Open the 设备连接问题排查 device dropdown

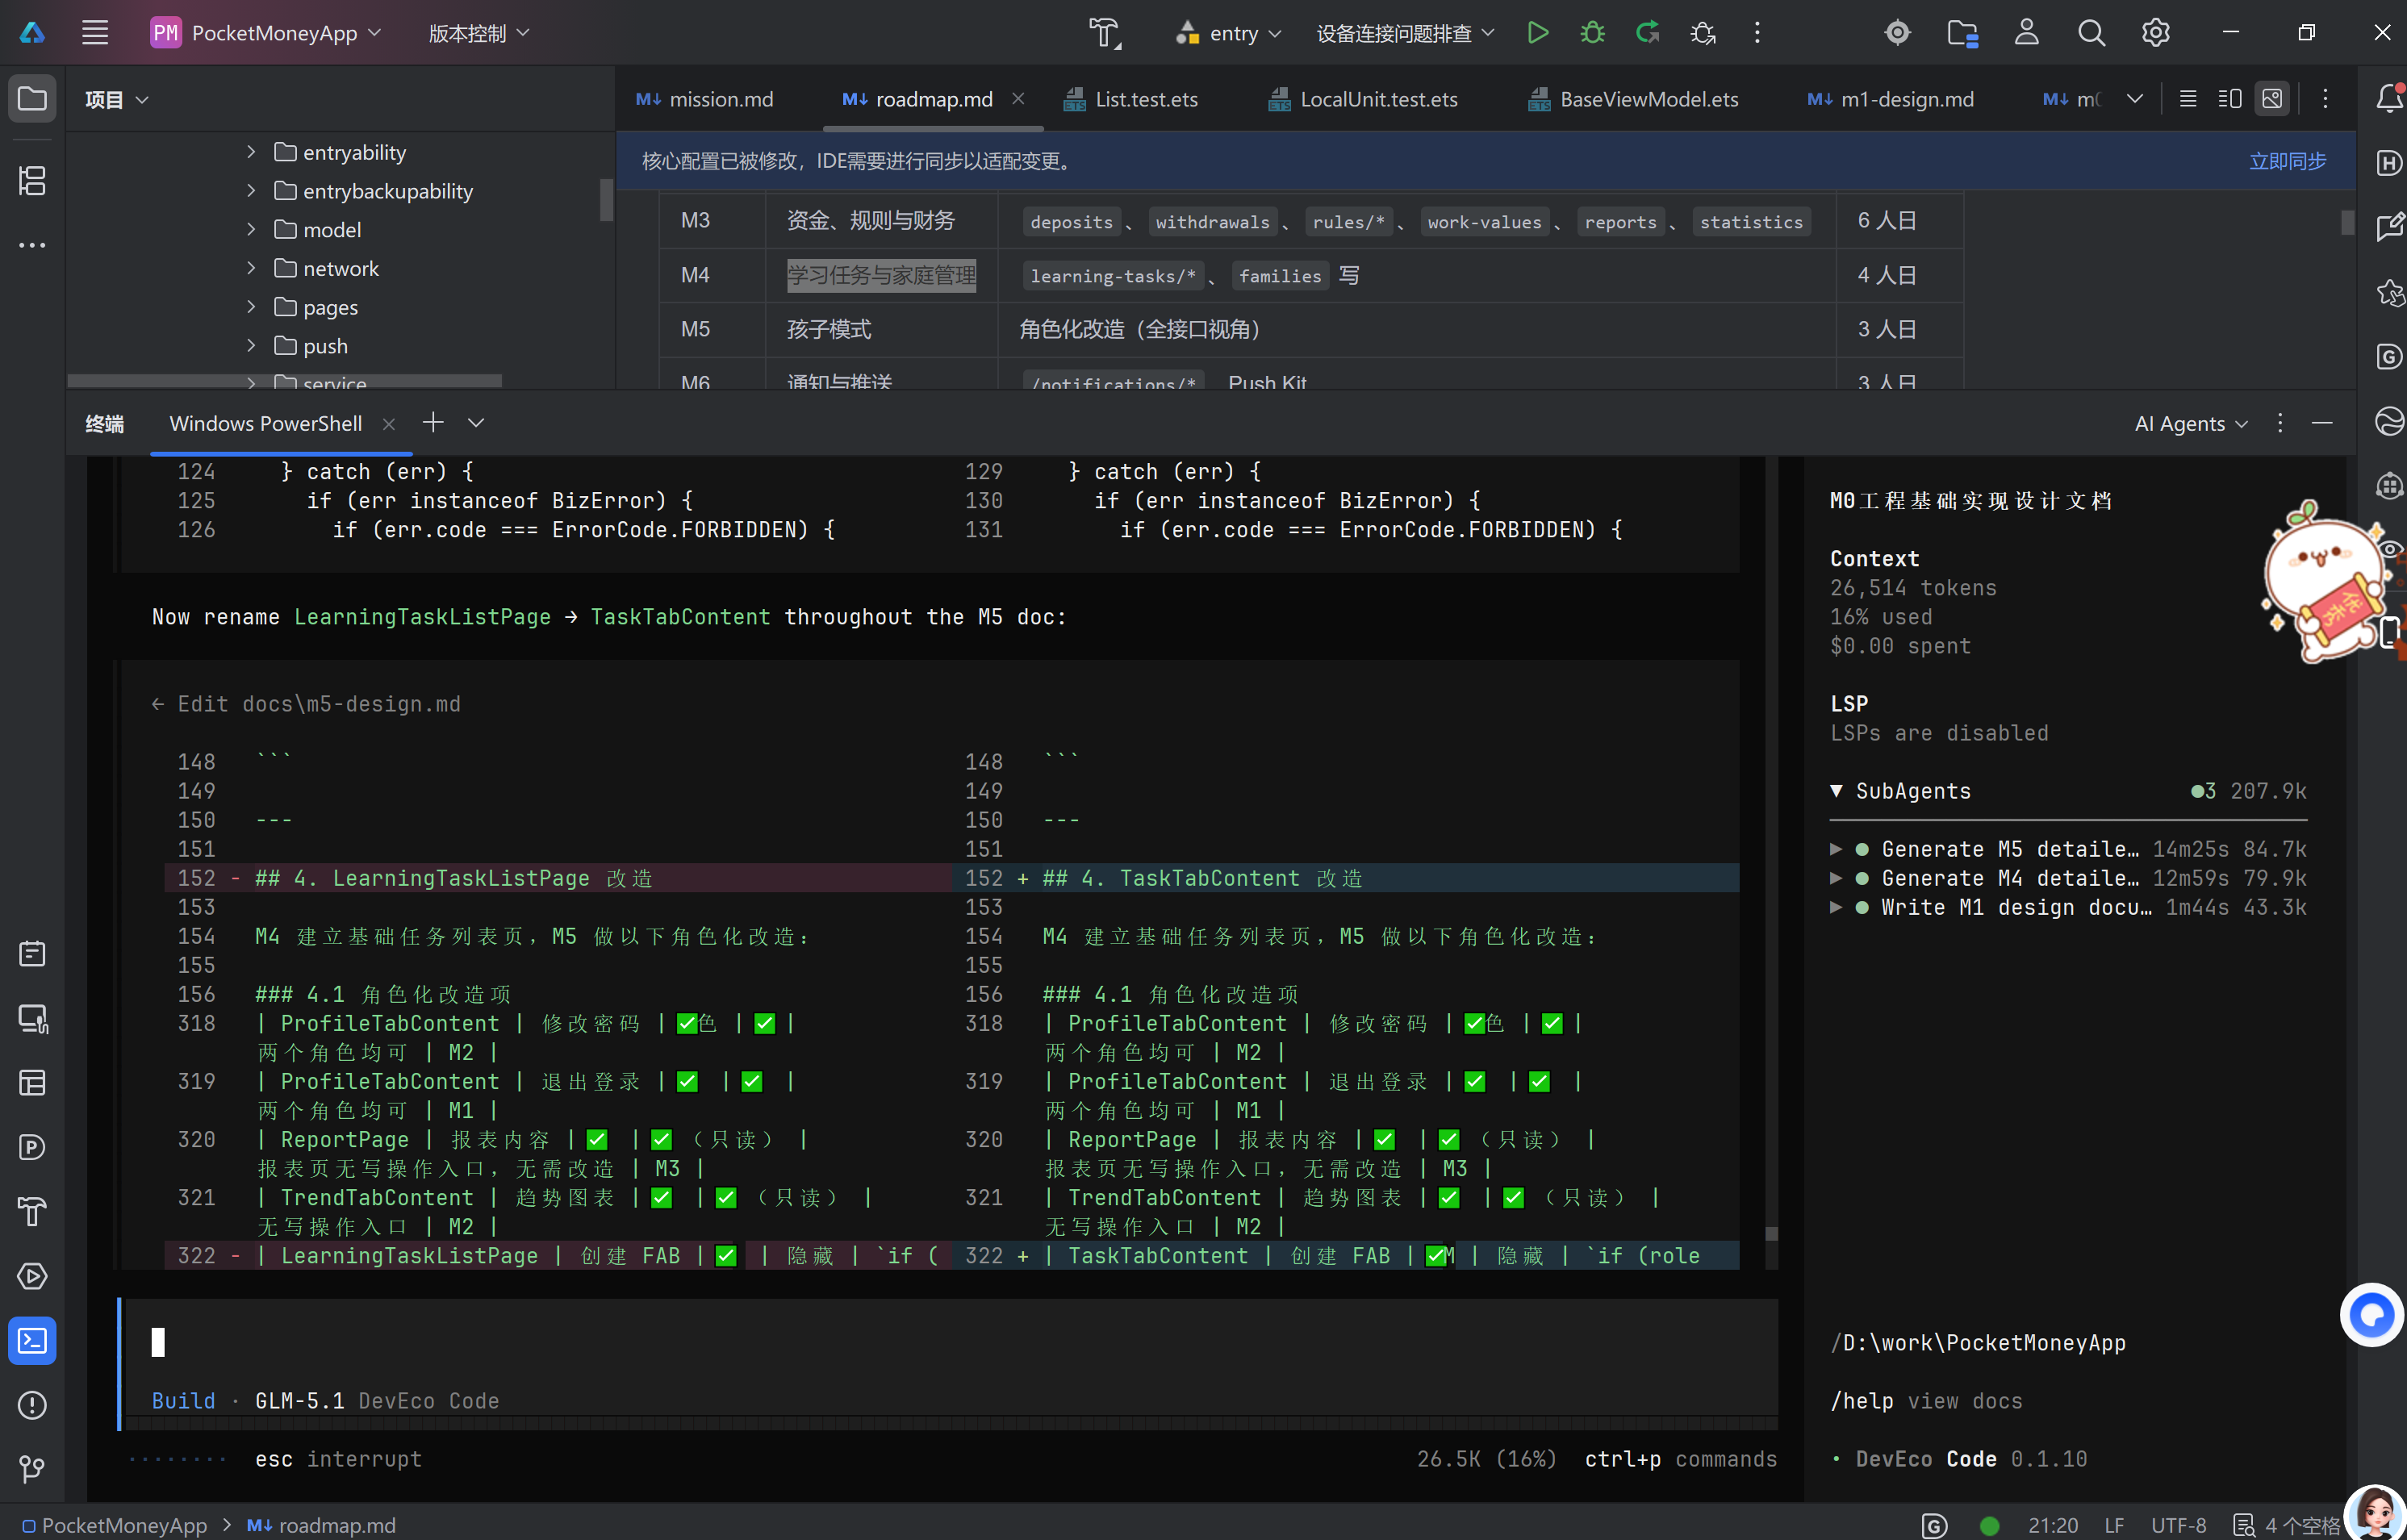coord(1405,33)
